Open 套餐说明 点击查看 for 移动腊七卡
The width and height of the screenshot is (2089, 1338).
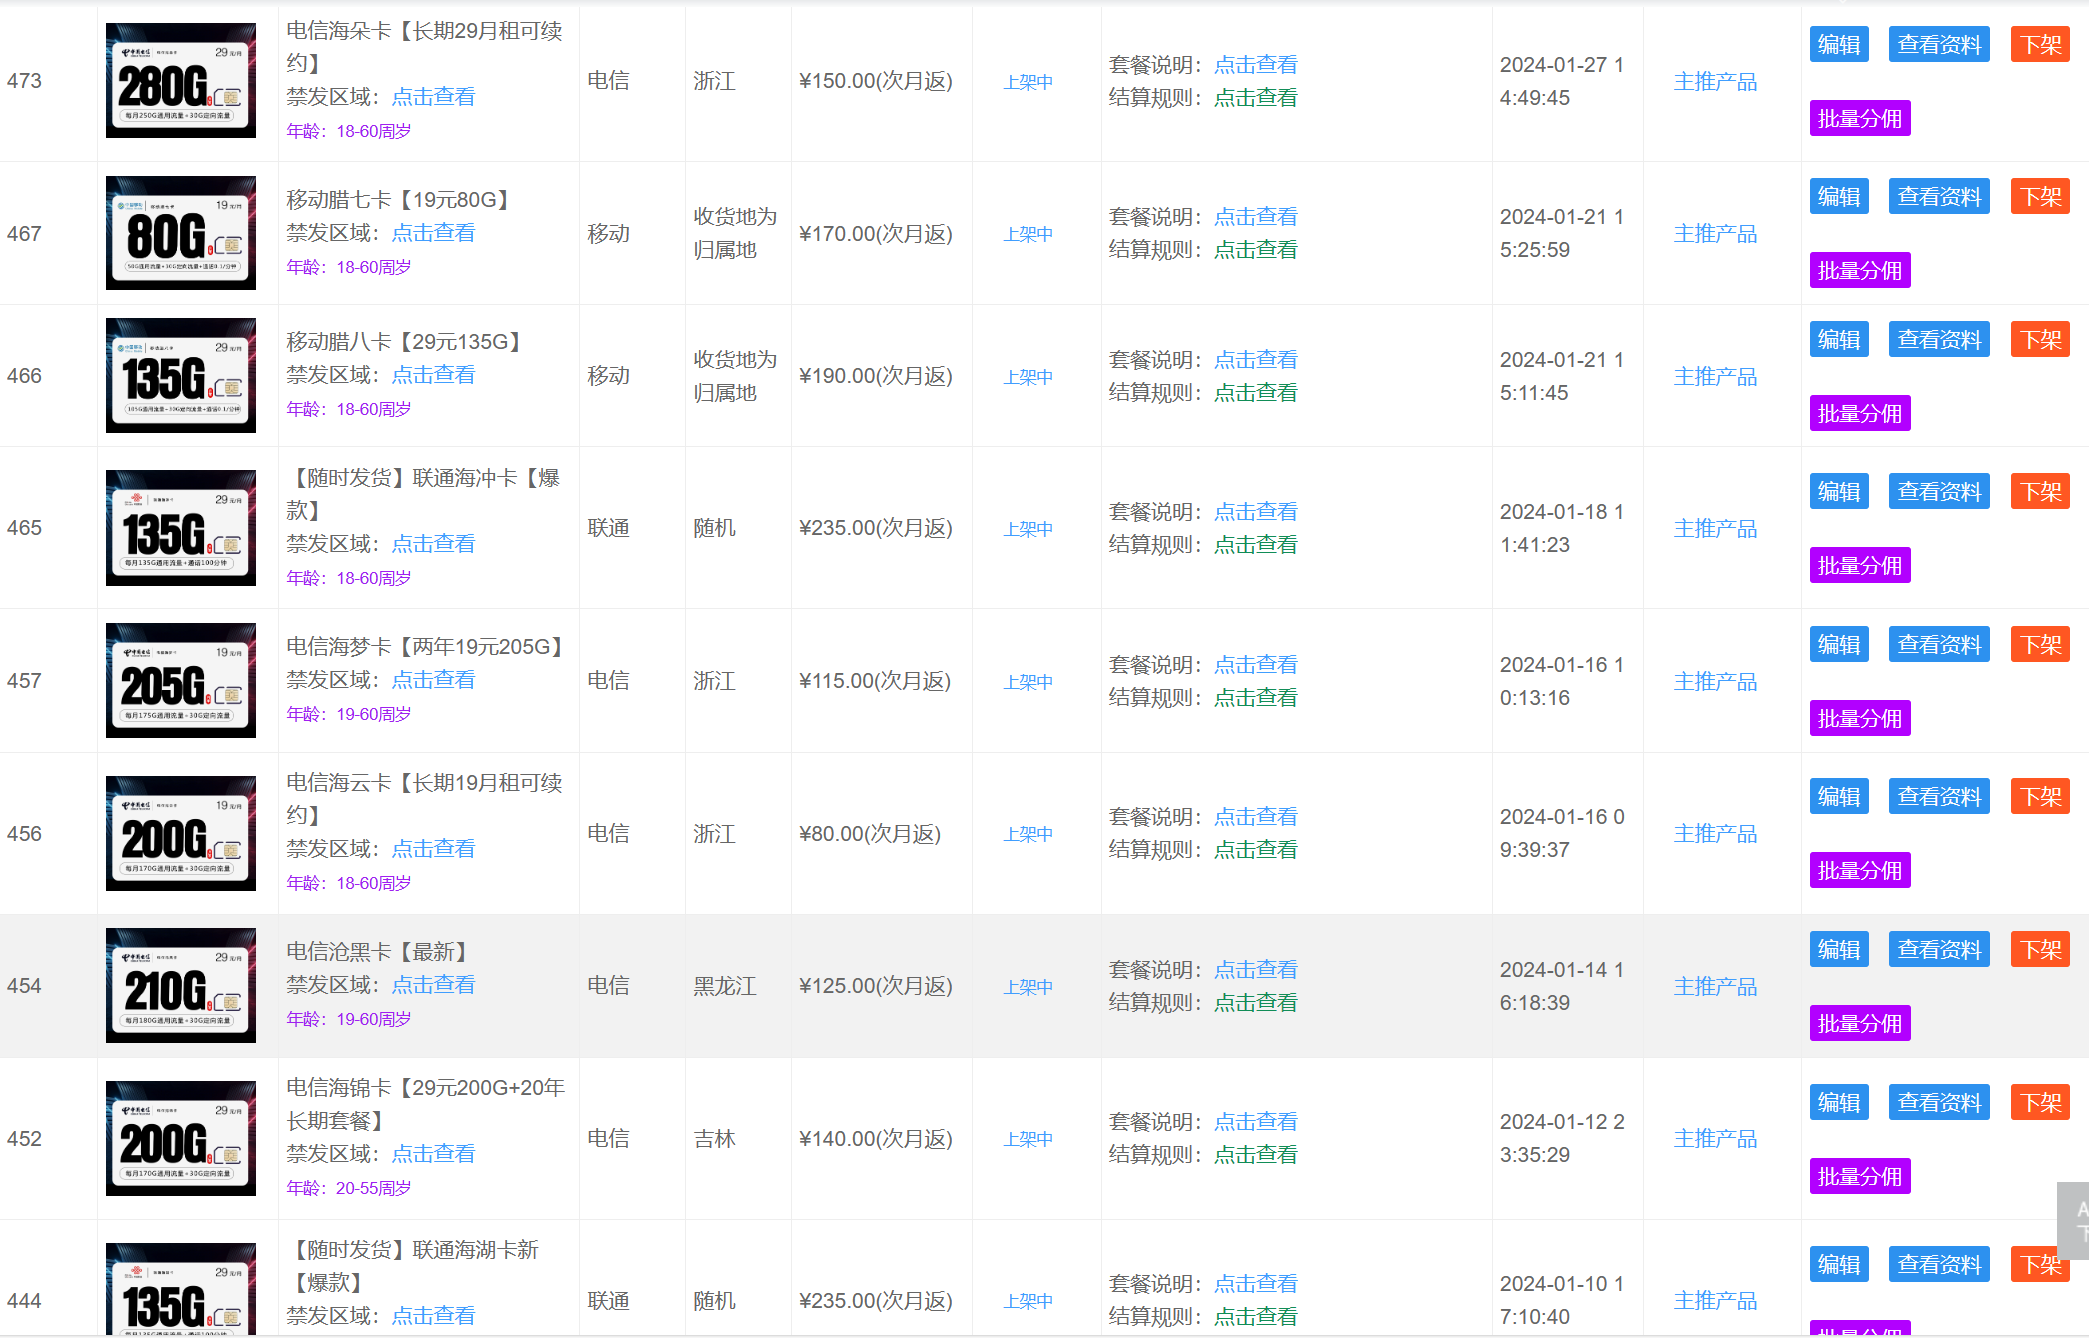click(1256, 216)
